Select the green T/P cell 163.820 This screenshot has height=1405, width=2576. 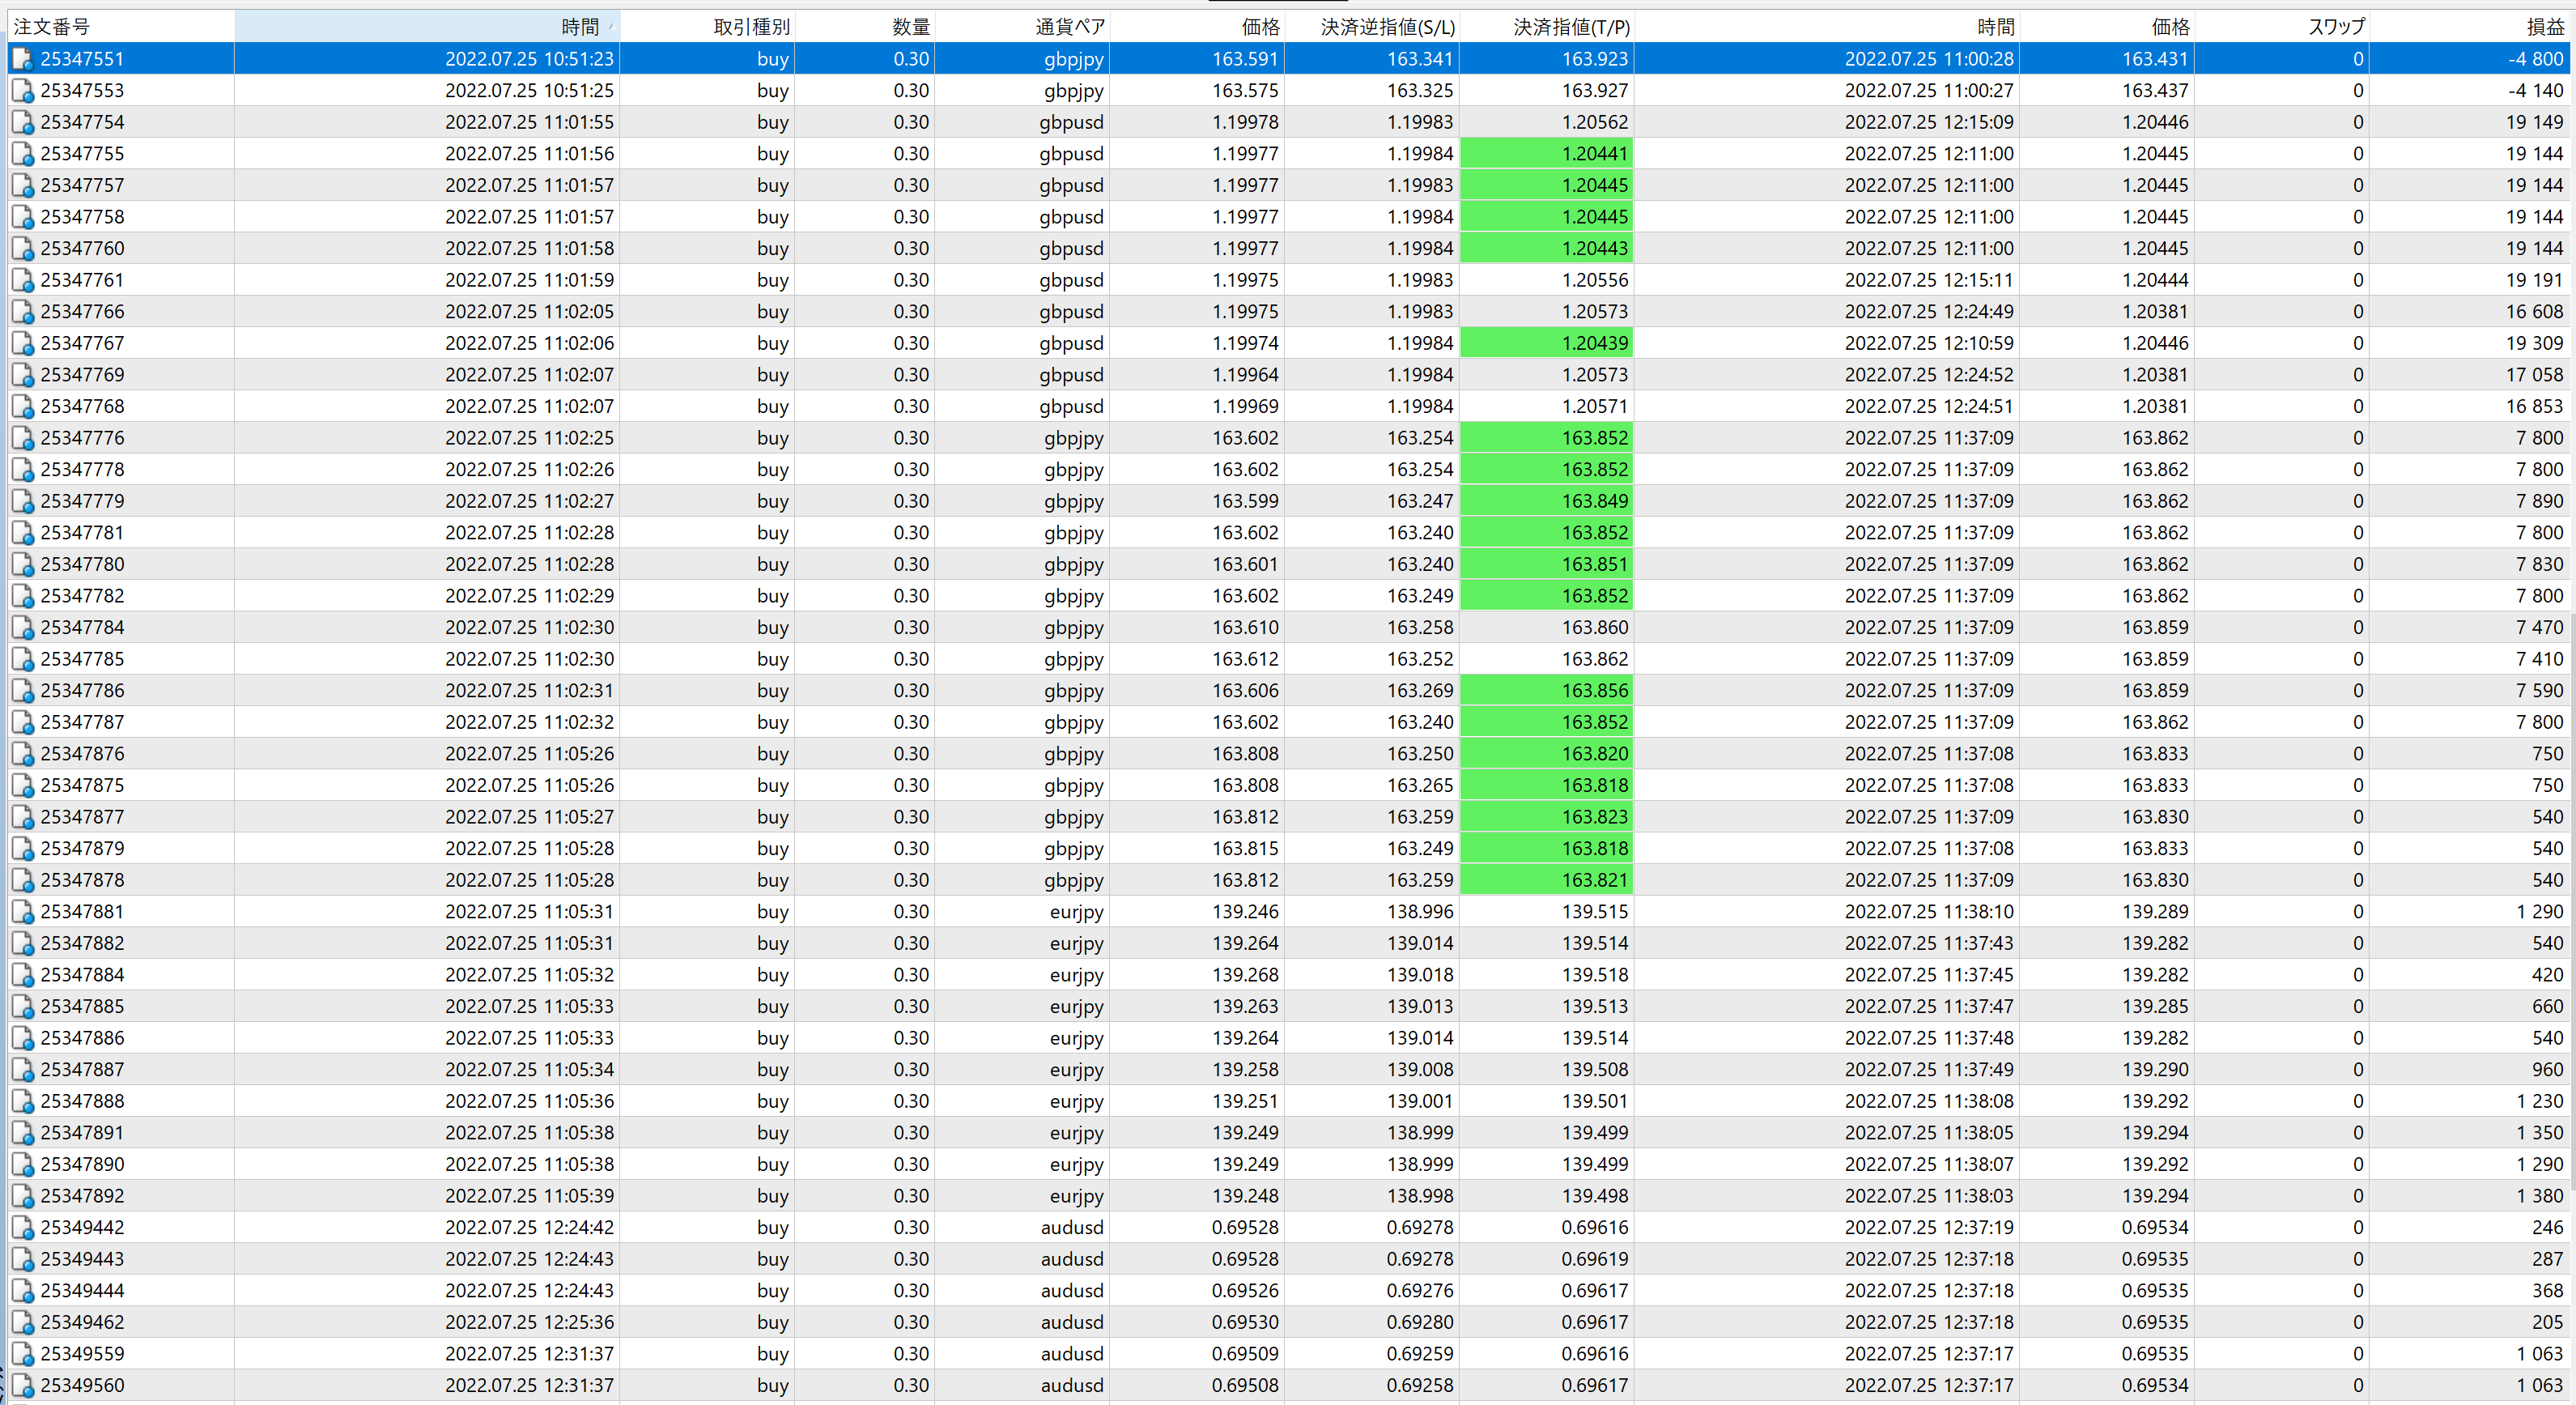1547,754
